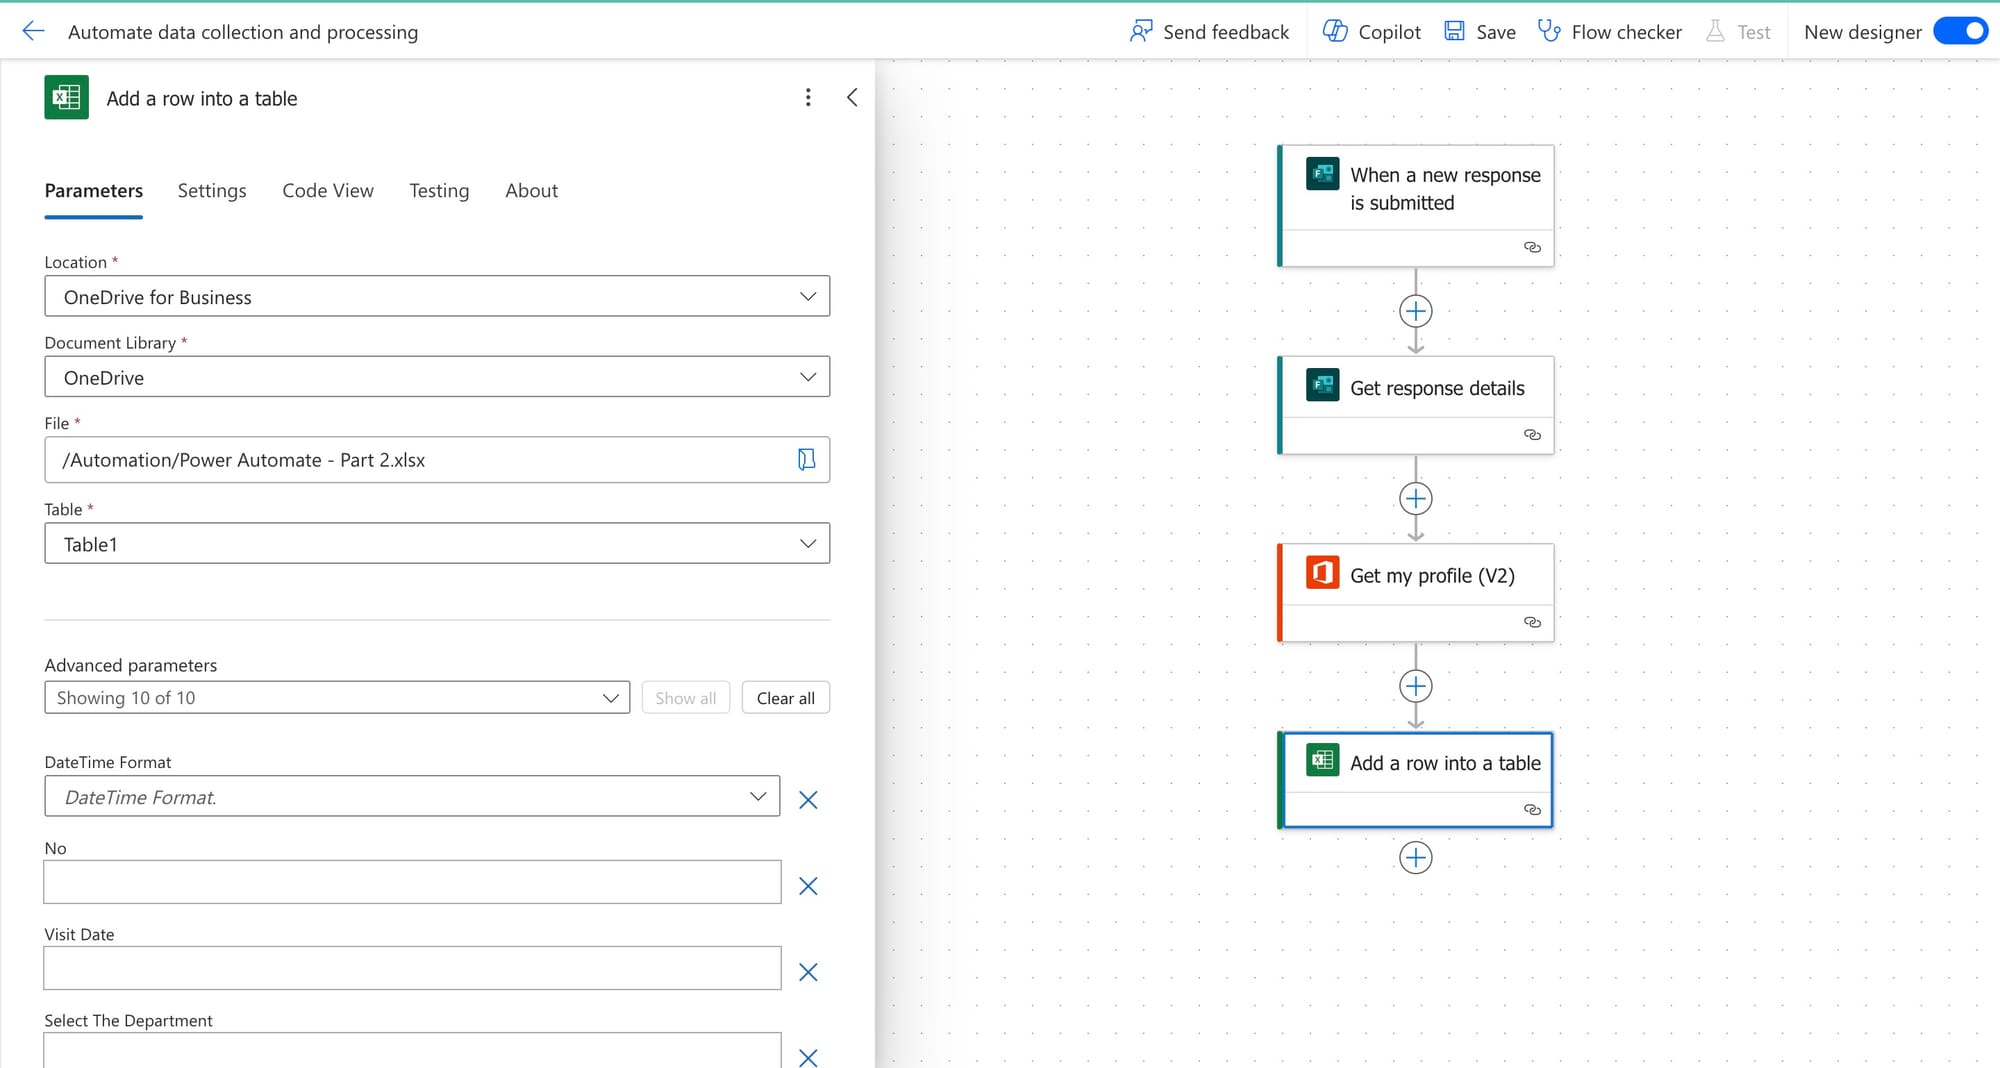Toggle the New designer switch
Image resolution: width=2000 pixels, height=1068 pixels.
1960,31
